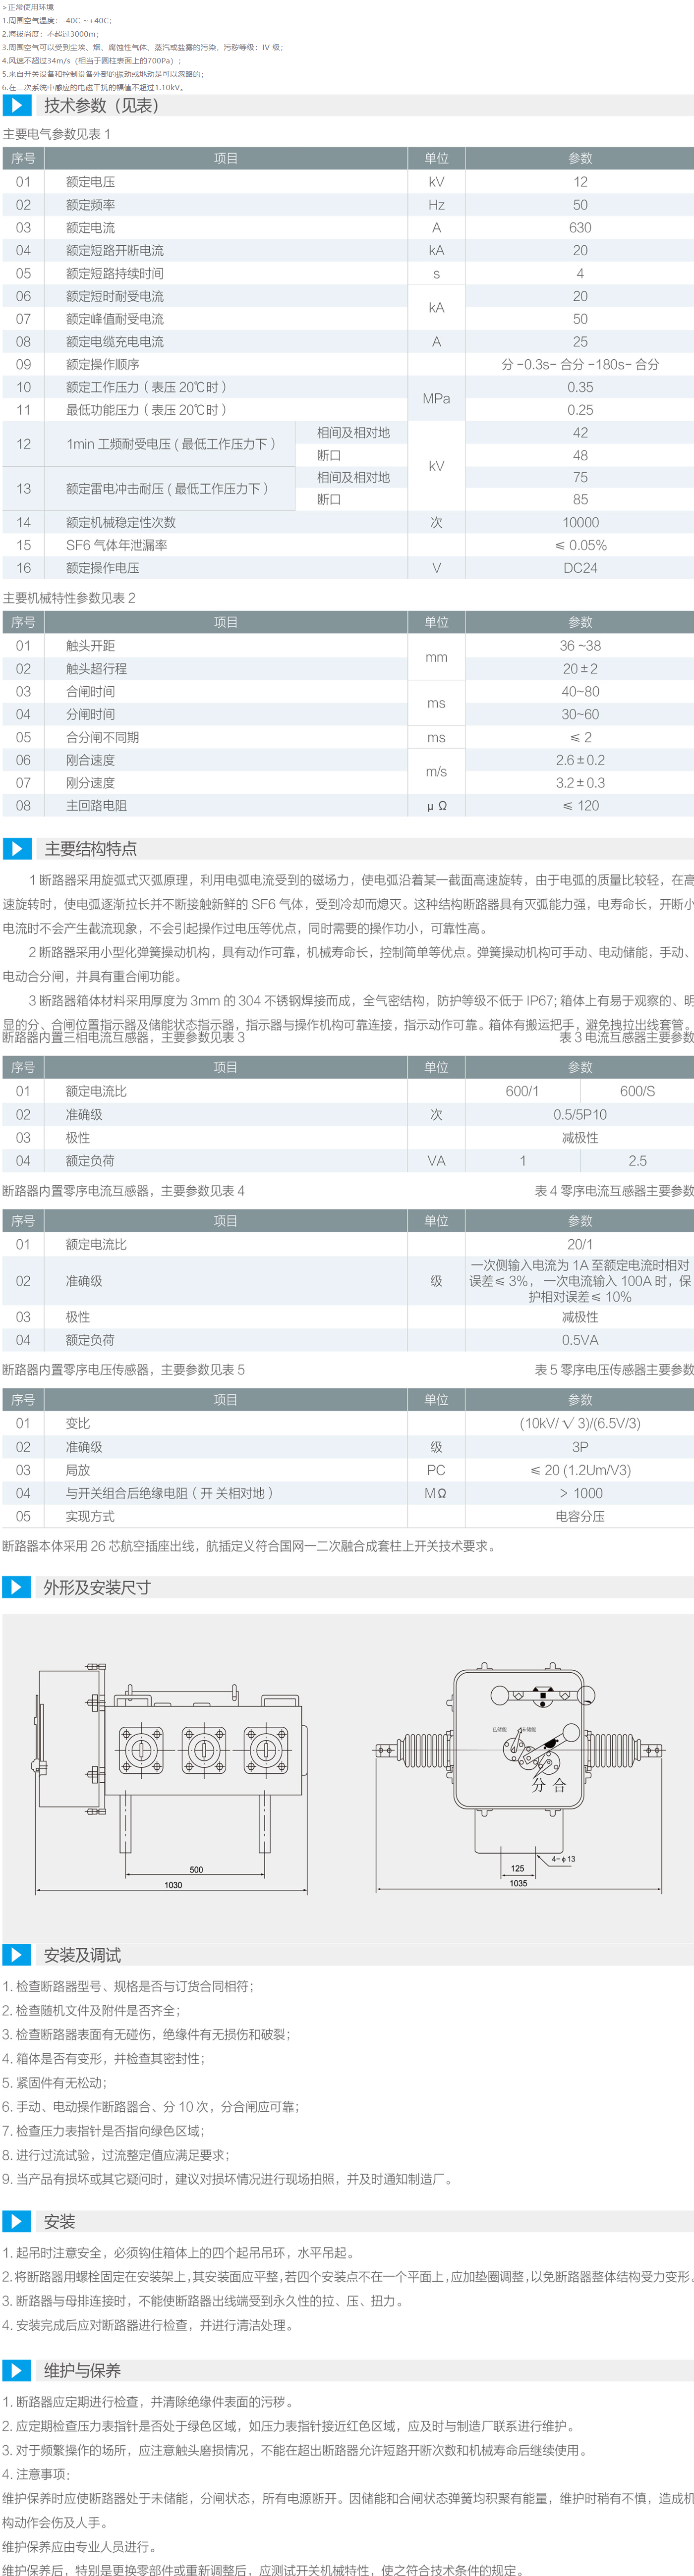
Task: Click the blue arrow icon beside 维护与保养
Action: coord(17,2370)
